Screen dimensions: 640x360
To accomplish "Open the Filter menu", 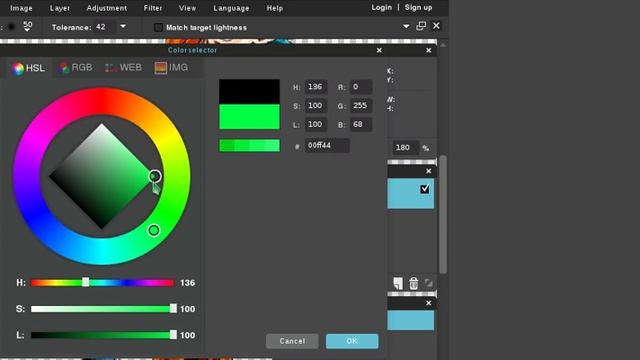I will pos(153,8).
